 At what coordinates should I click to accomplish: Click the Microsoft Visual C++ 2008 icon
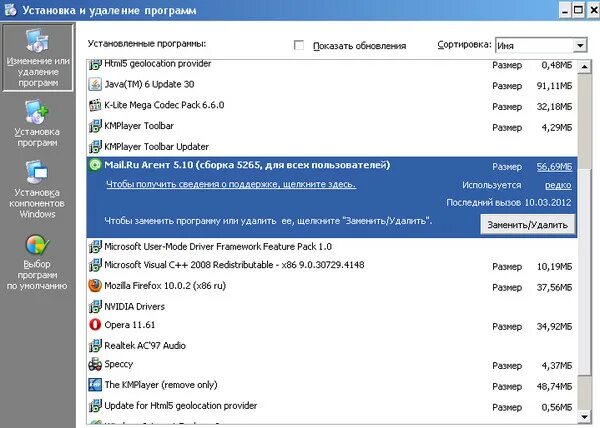(x=95, y=265)
